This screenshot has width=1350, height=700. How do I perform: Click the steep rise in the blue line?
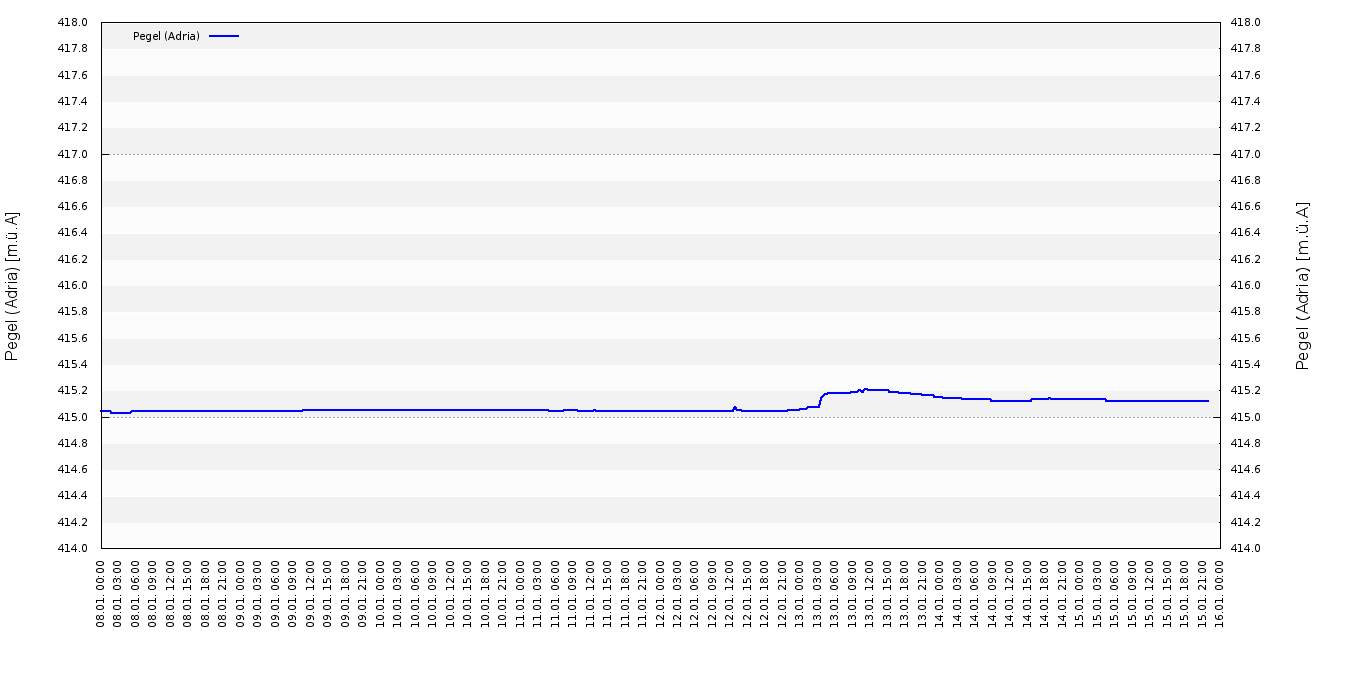point(821,400)
